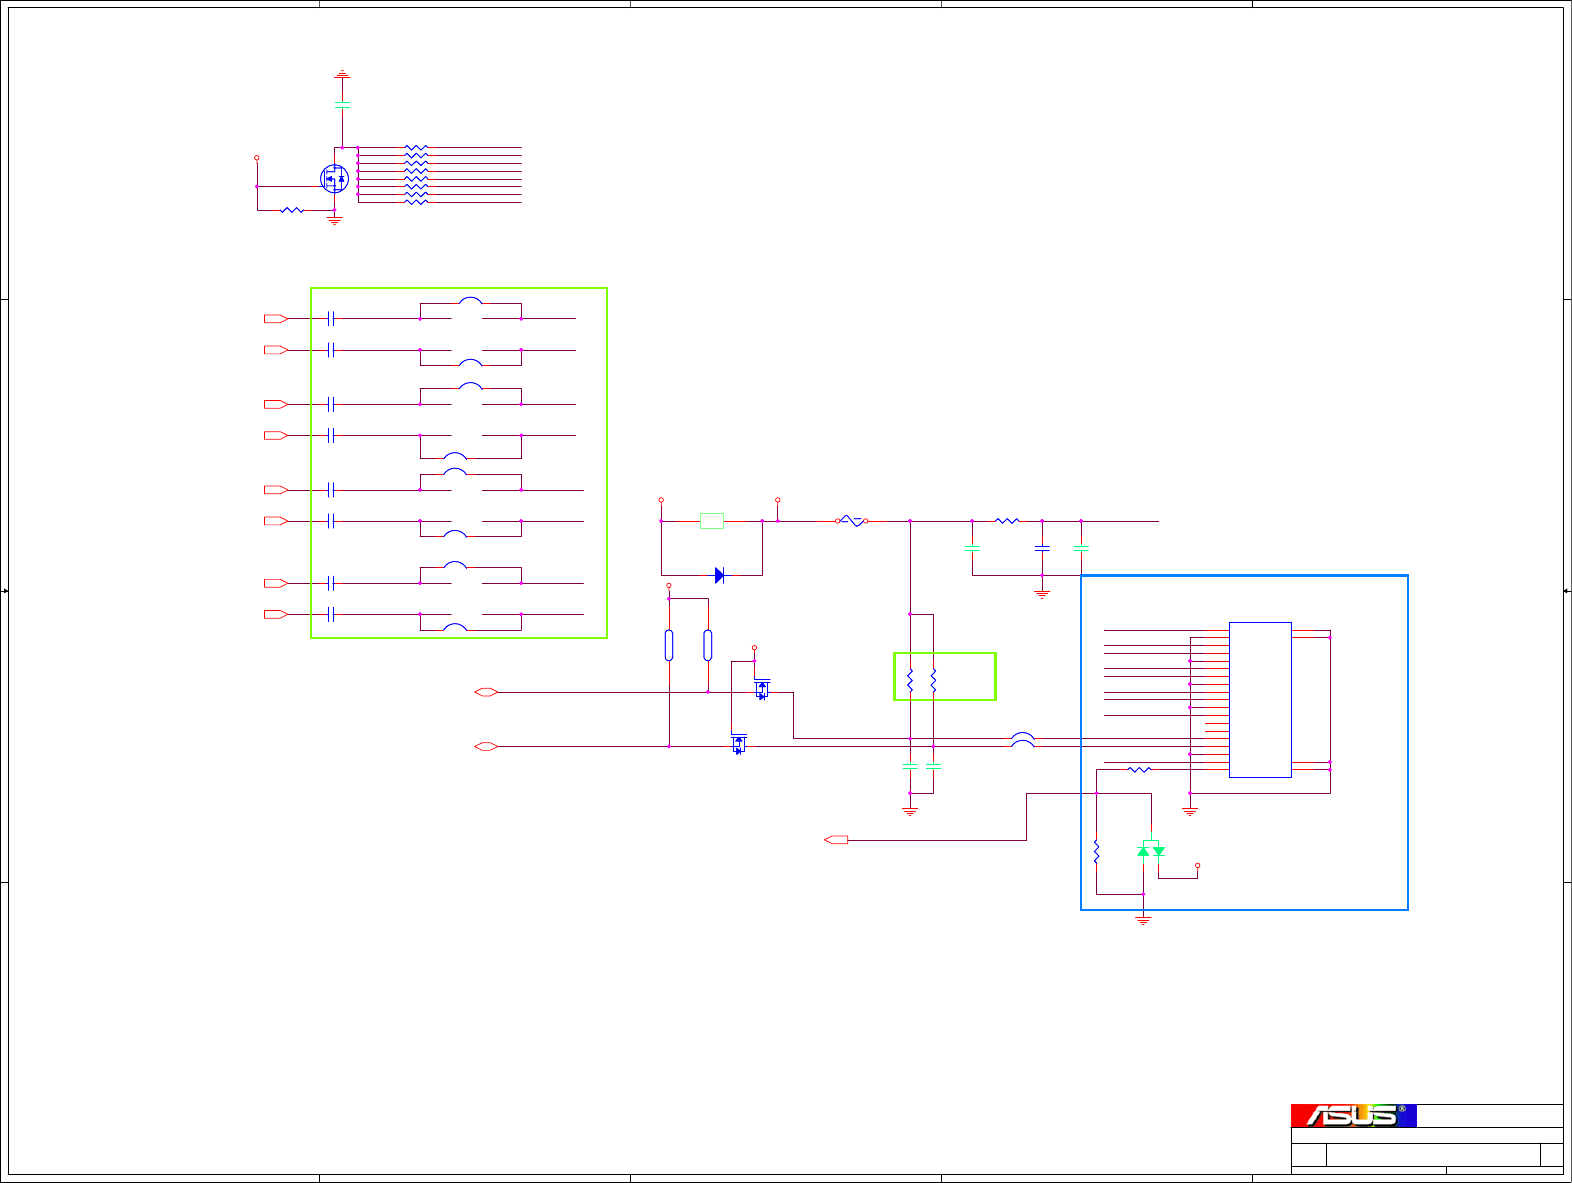Click the ground symbol under the blue capacitor
Screen dimensions: 1572x1183
tap(1042, 594)
